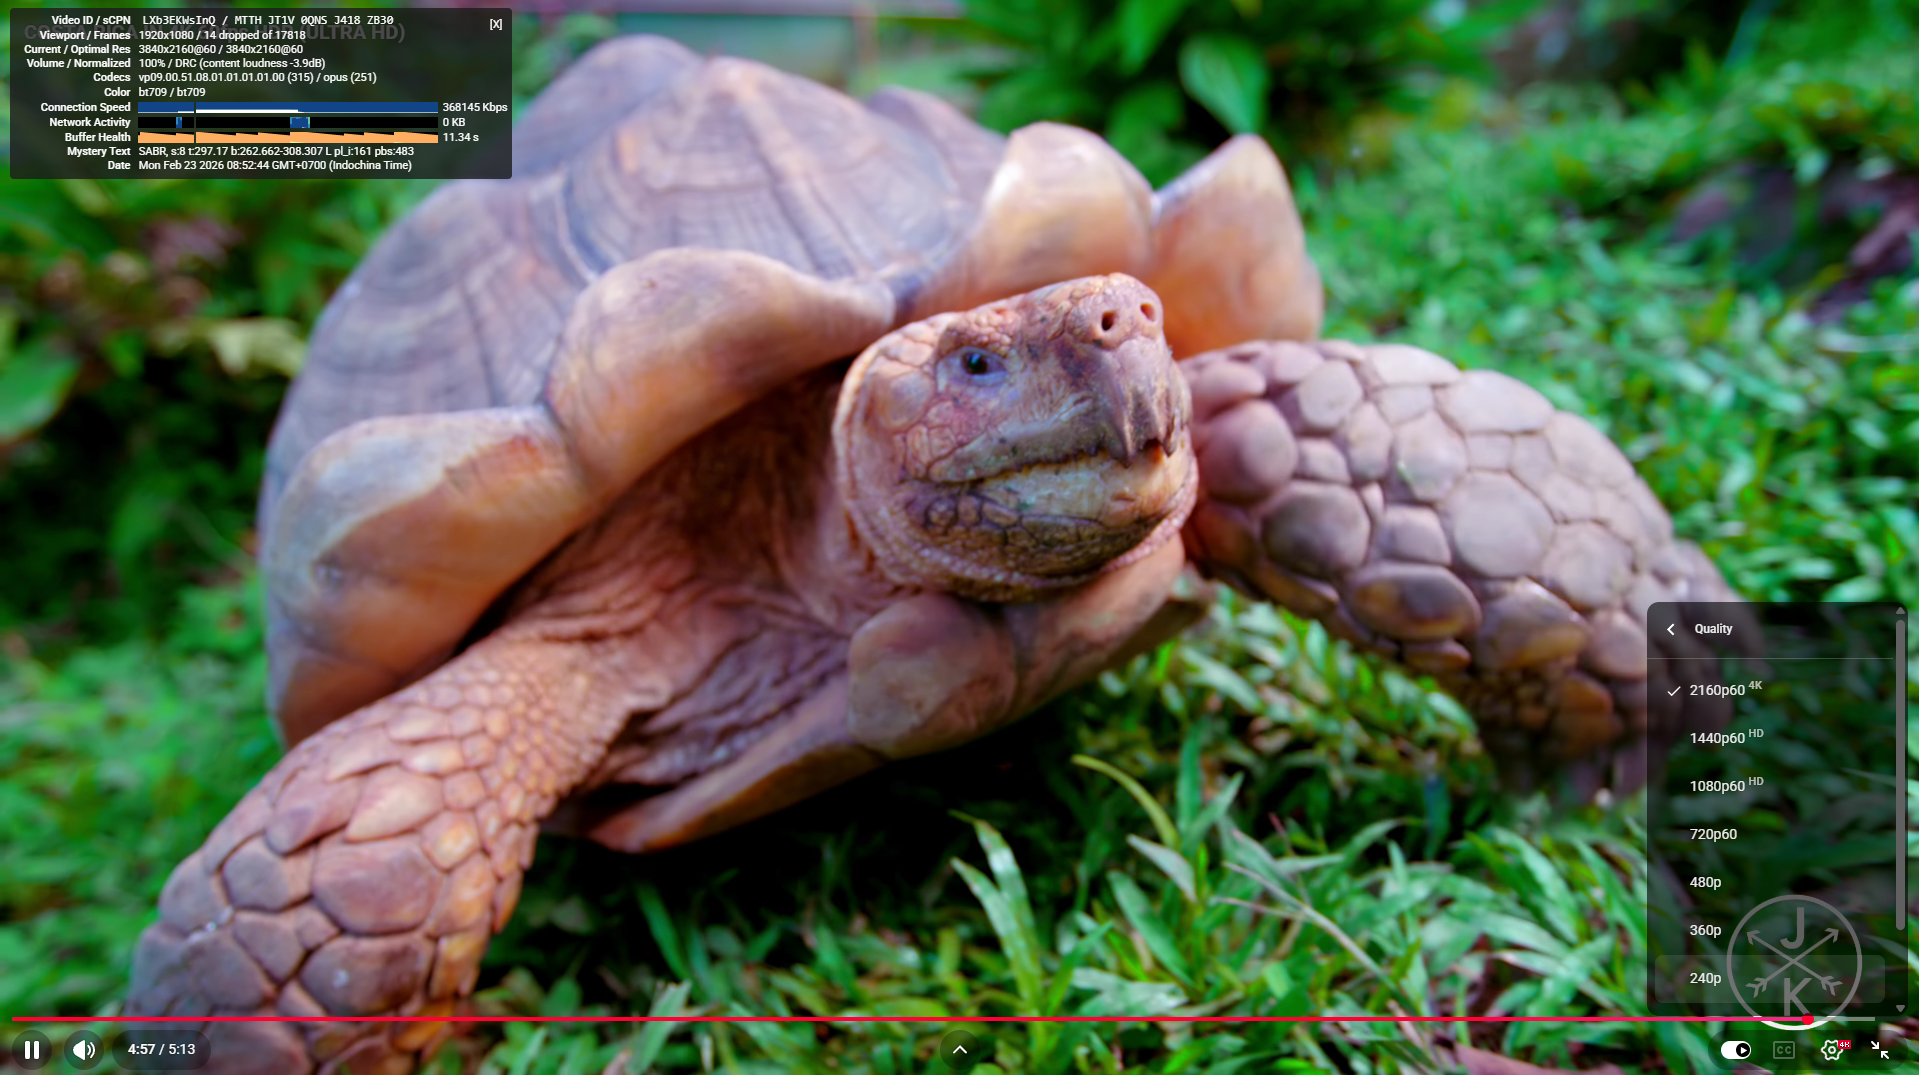Click the closed captions CC icon
Viewport: 1919px width, 1075px height.
1784,1050
